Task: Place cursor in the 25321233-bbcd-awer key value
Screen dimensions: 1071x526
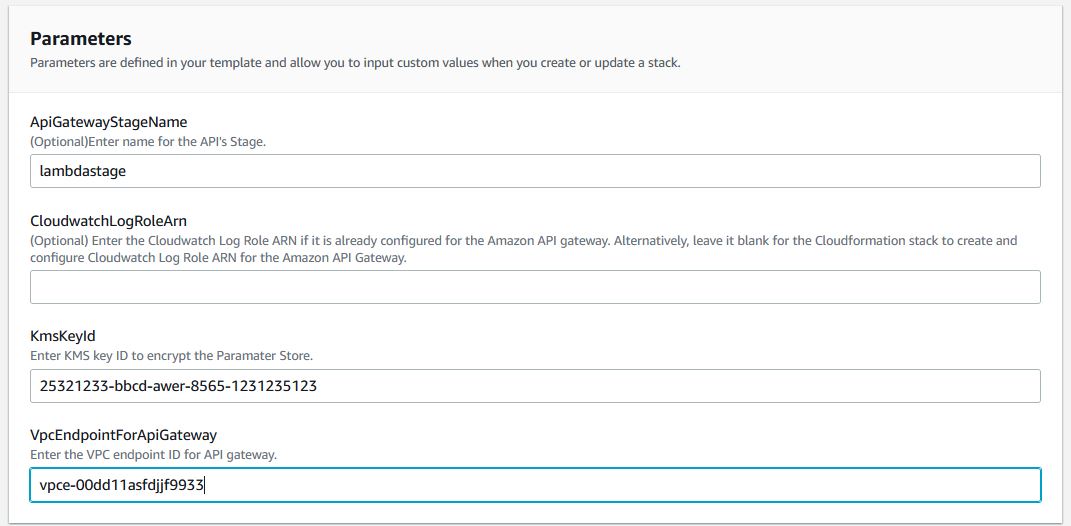Action: [178, 387]
